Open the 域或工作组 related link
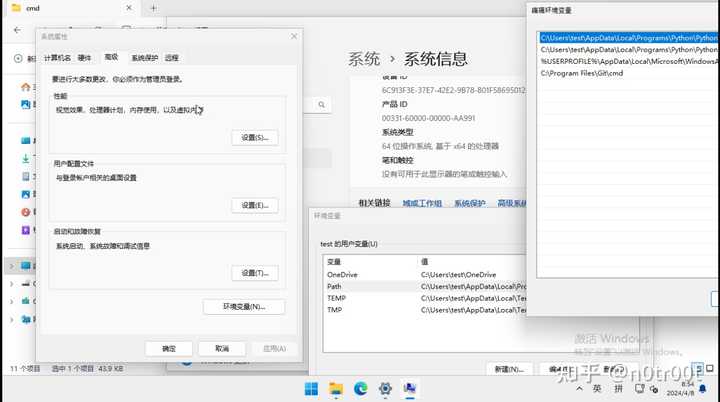Screen dimensions: 720x402 tap(422, 203)
